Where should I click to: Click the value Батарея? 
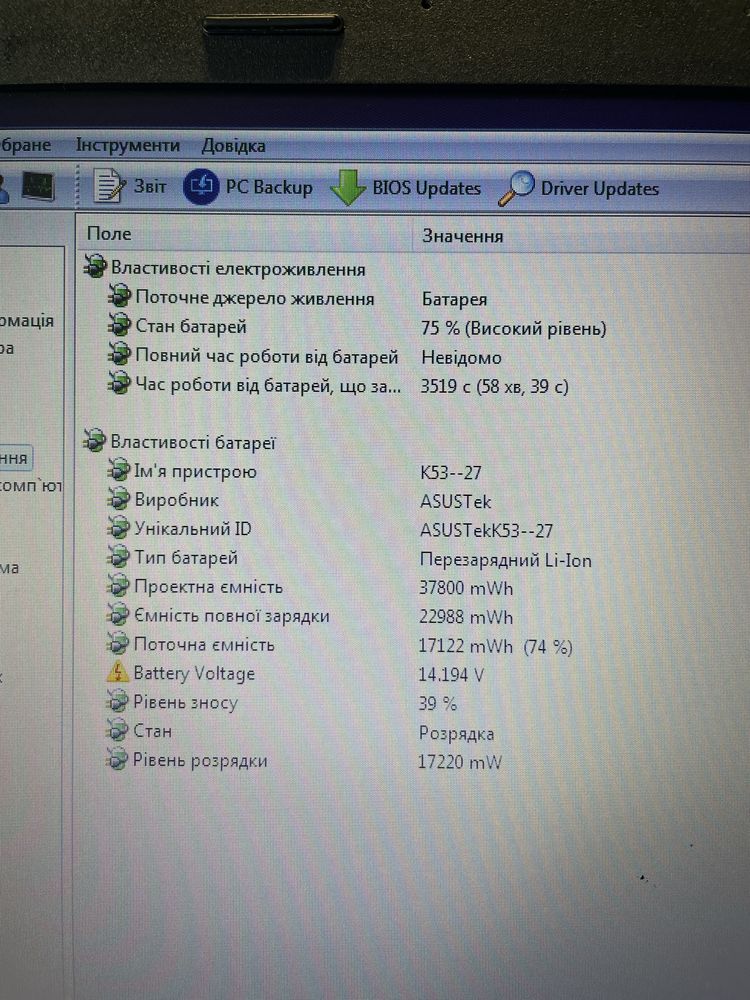point(454,299)
